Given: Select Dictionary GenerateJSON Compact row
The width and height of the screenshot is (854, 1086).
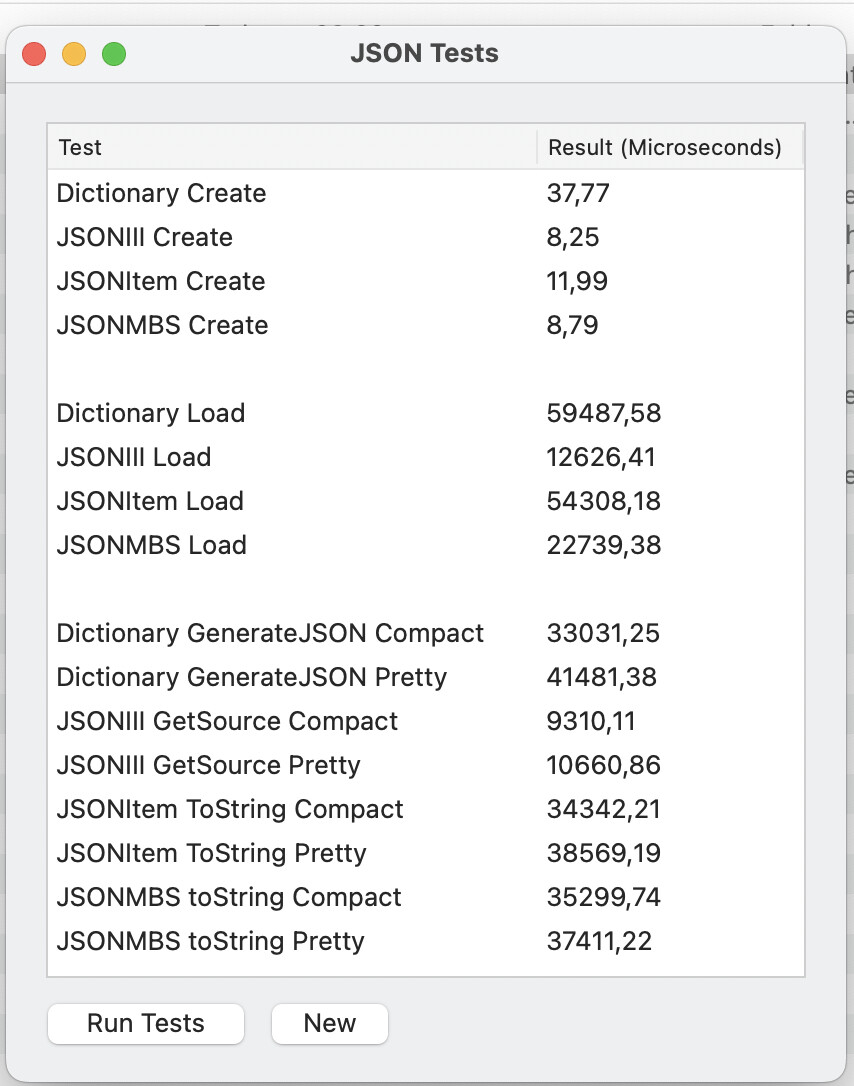Looking at the screenshot, I should [x=426, y=633].
